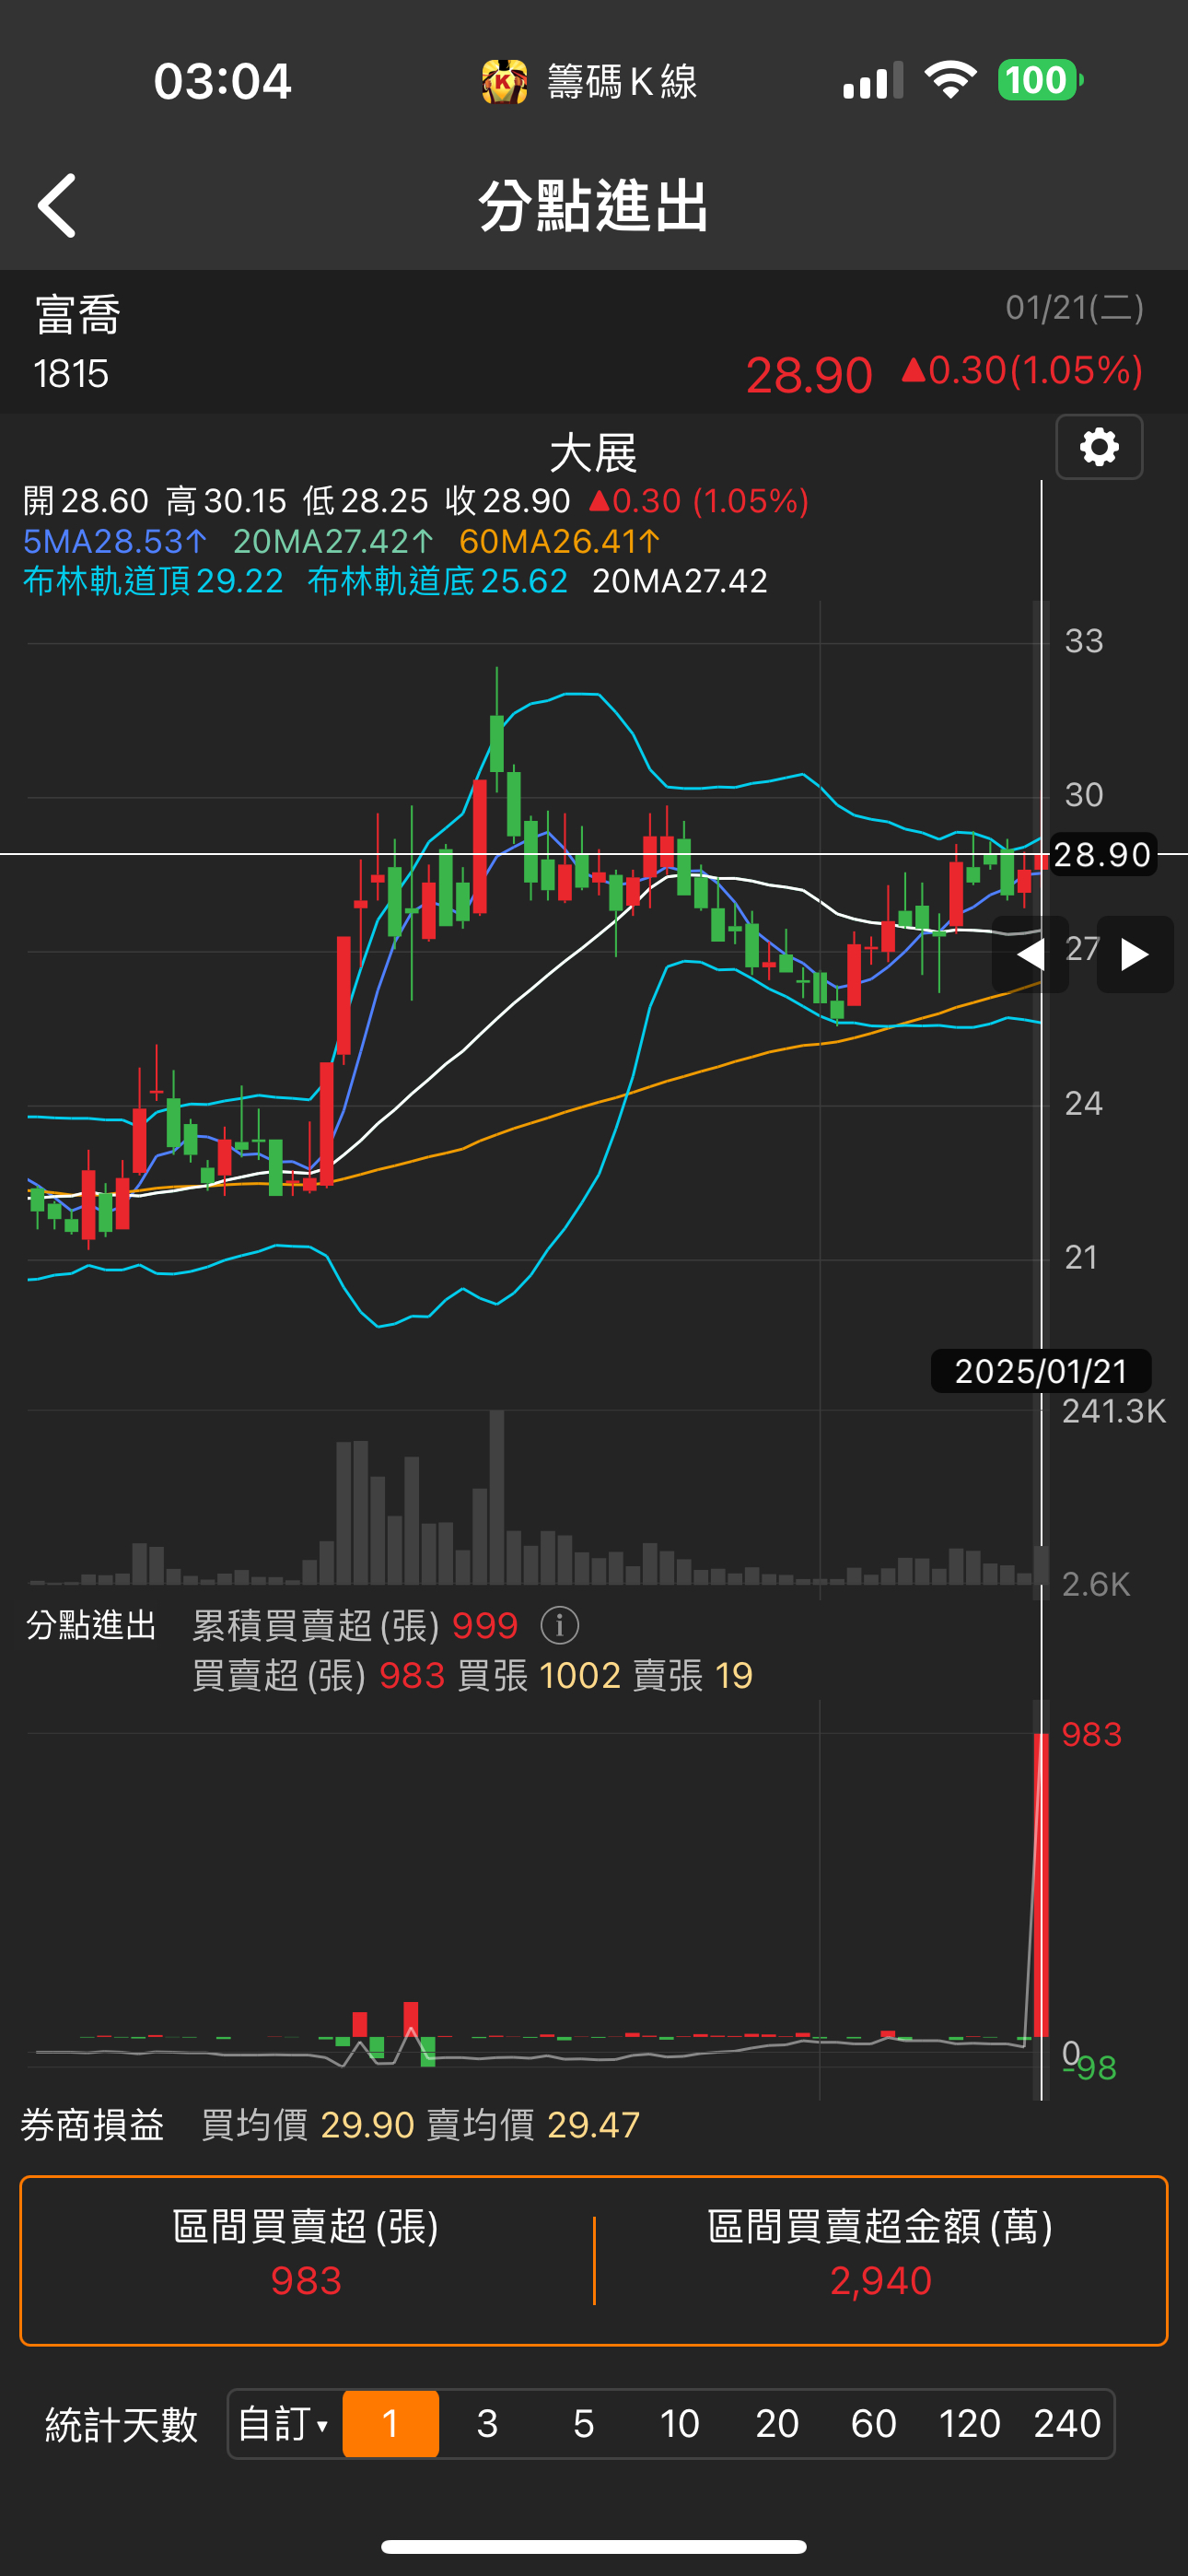This screenshot has width=1188, height=2576.
Task: Switch to 20 days statistics tab
Action: click(777, 2424)
